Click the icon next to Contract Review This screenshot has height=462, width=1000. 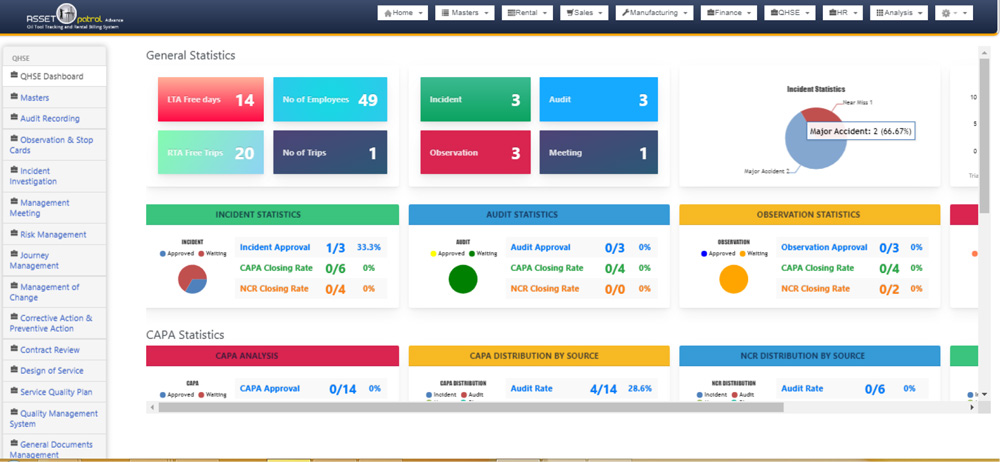[14, 350]
